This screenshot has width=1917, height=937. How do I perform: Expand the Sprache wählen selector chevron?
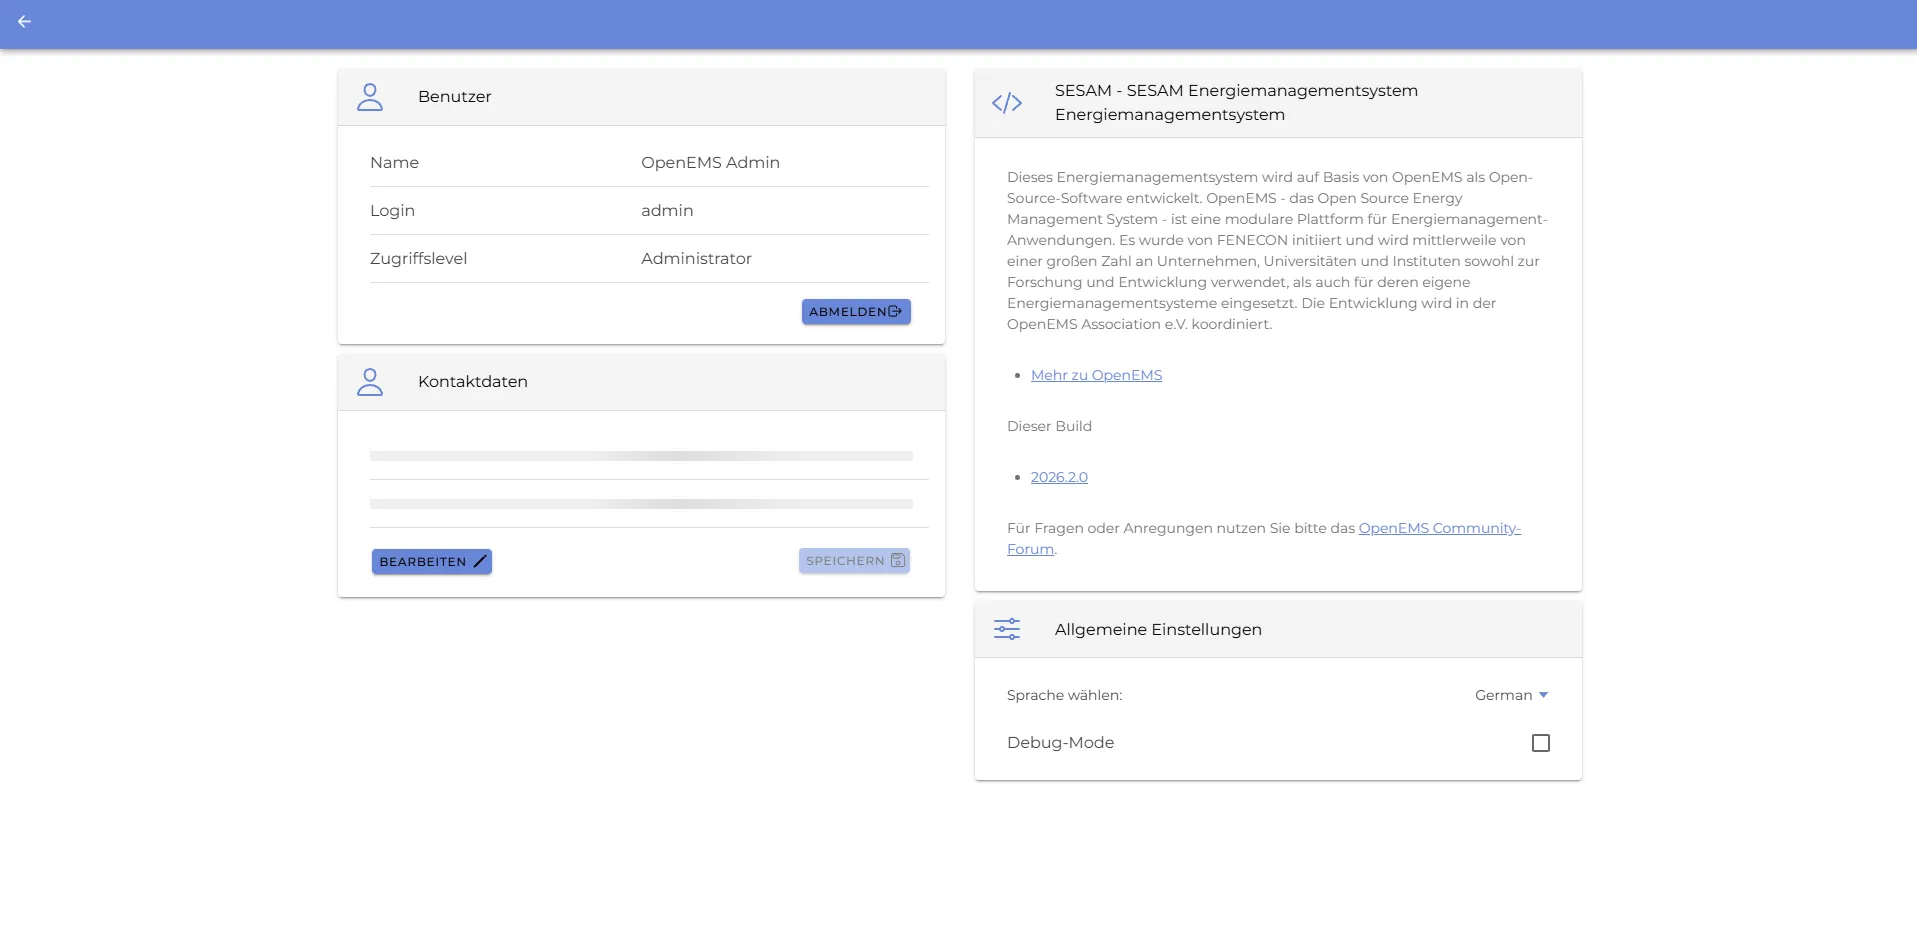tap(1542, 695)
